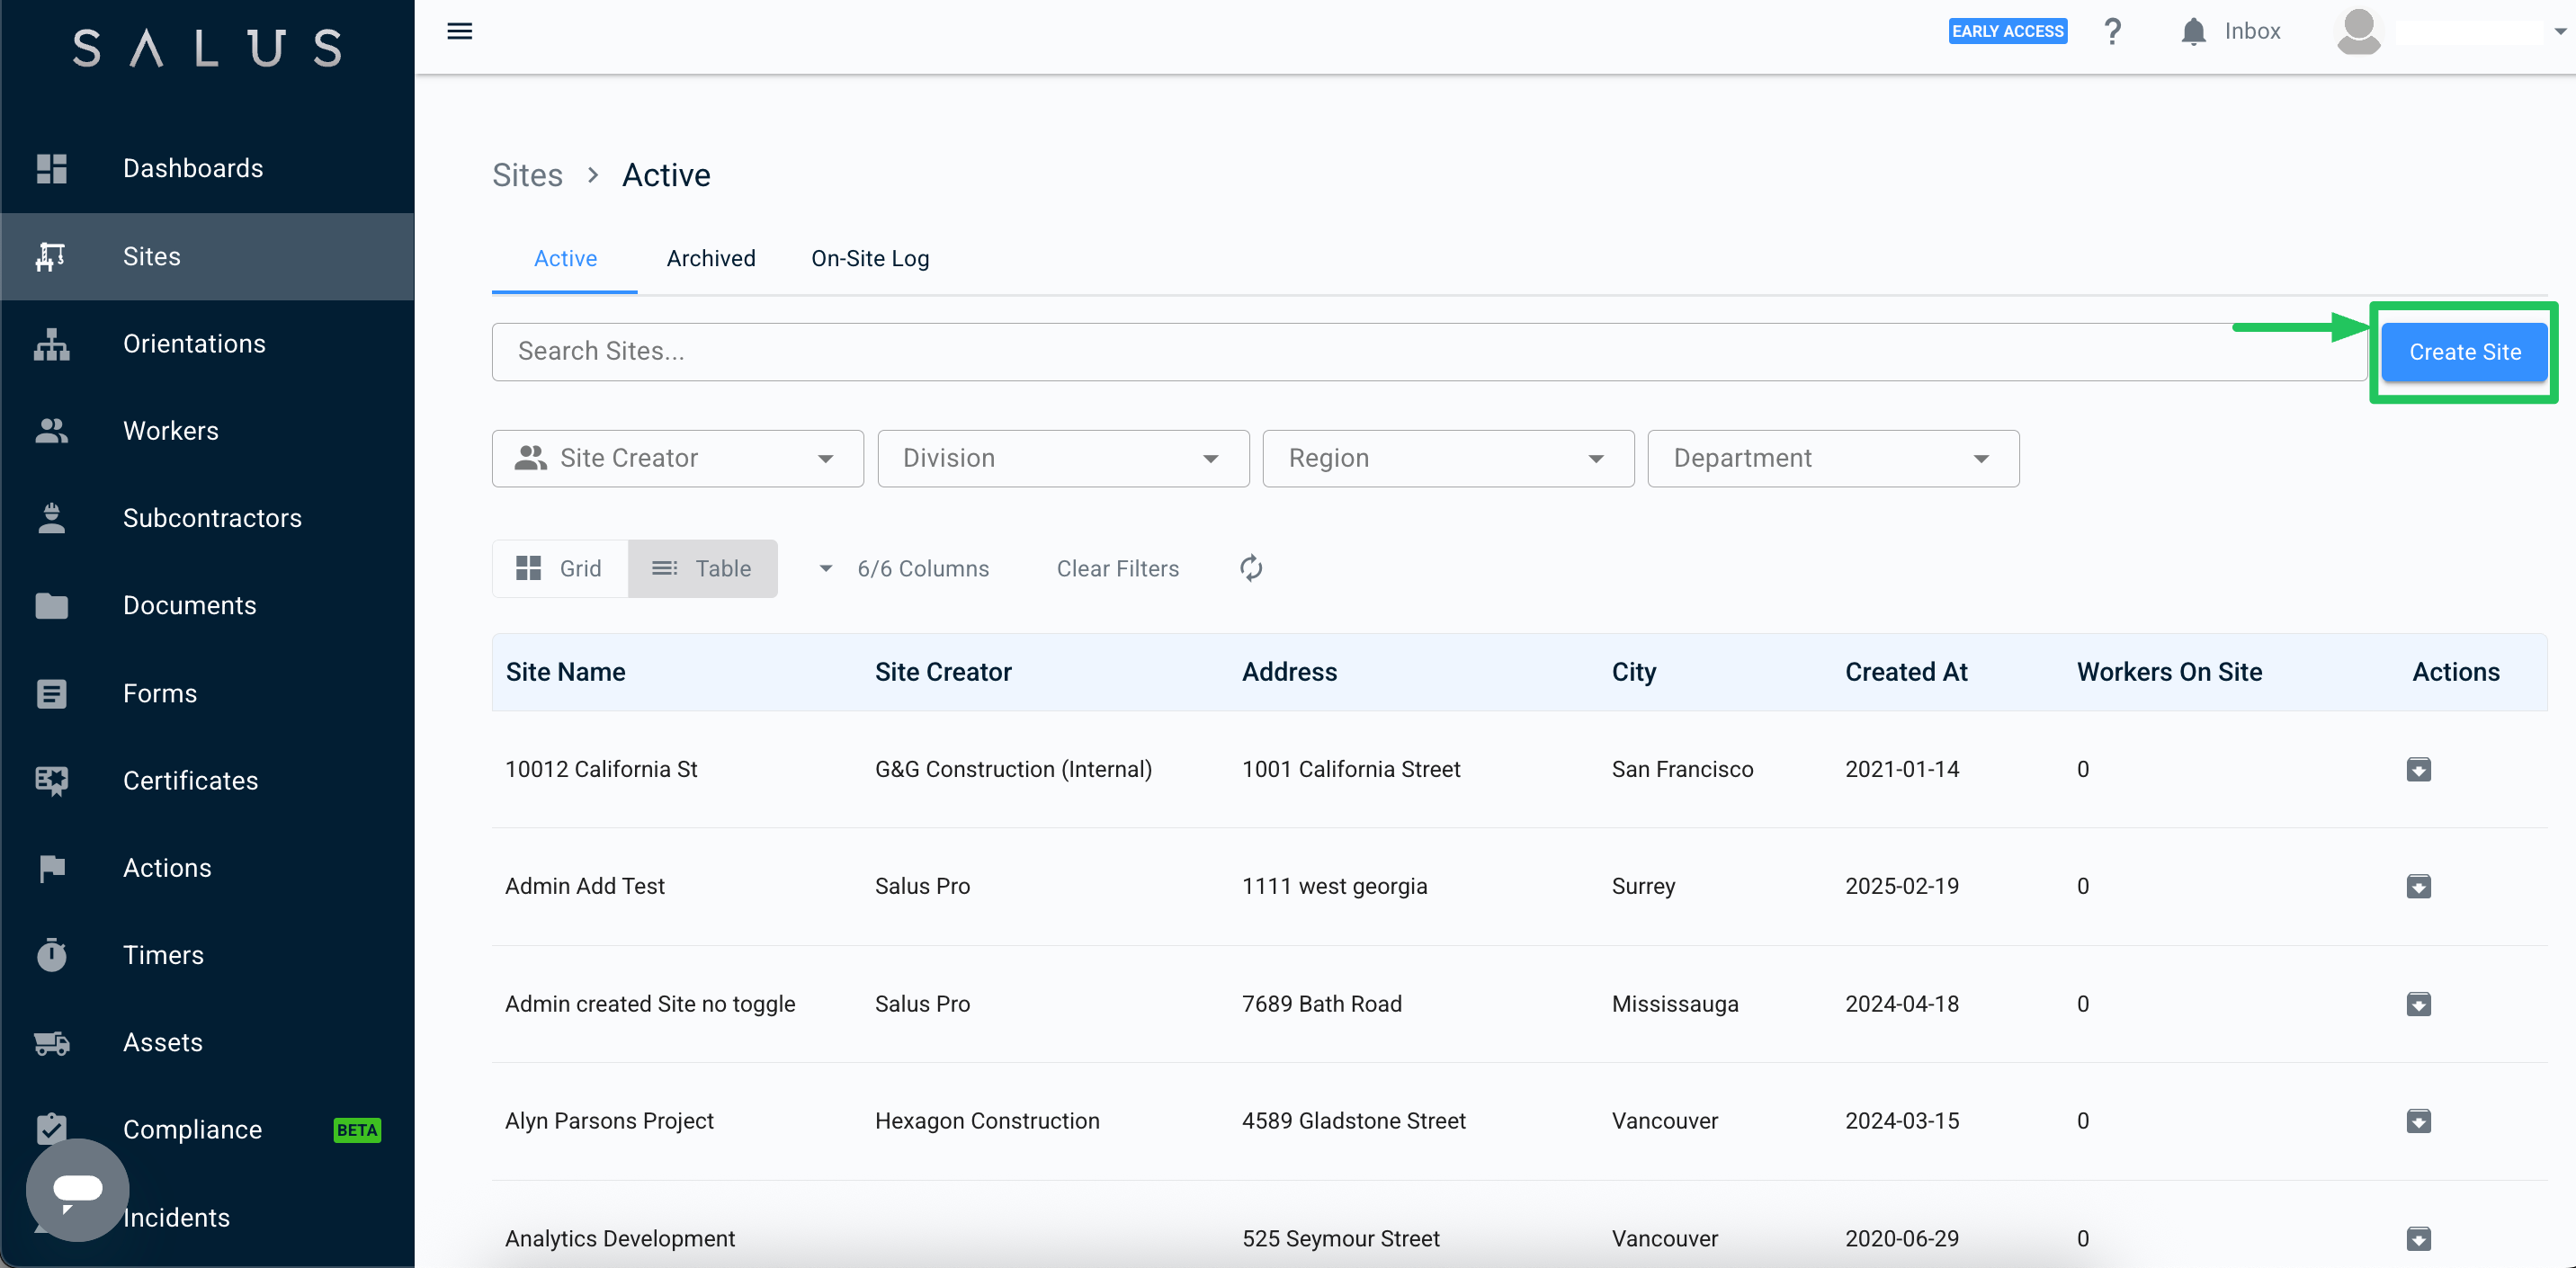Open the Division filter dropdown
The image size is (2576, 1268).
pyautogui.click(x=1063, y=458)
